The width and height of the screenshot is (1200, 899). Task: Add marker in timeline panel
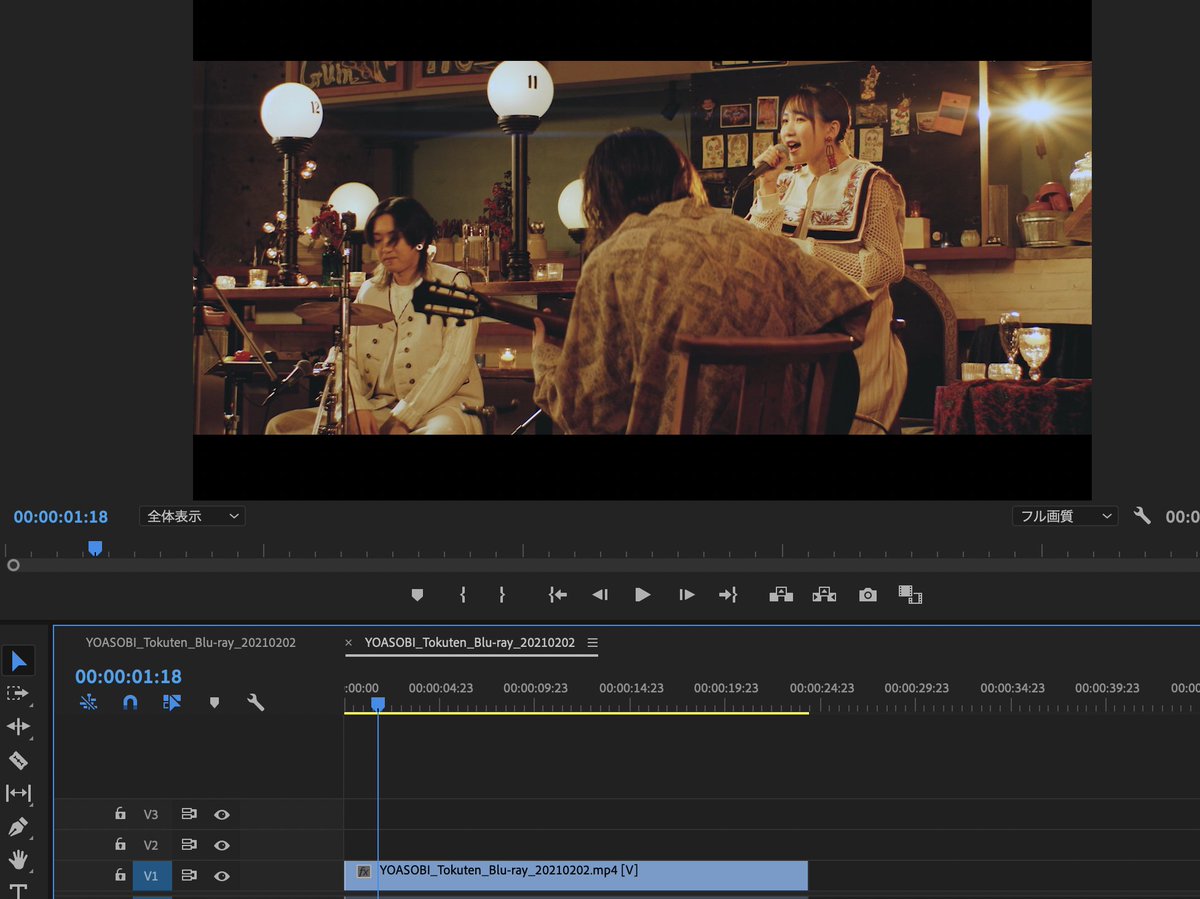coord(214,703)
